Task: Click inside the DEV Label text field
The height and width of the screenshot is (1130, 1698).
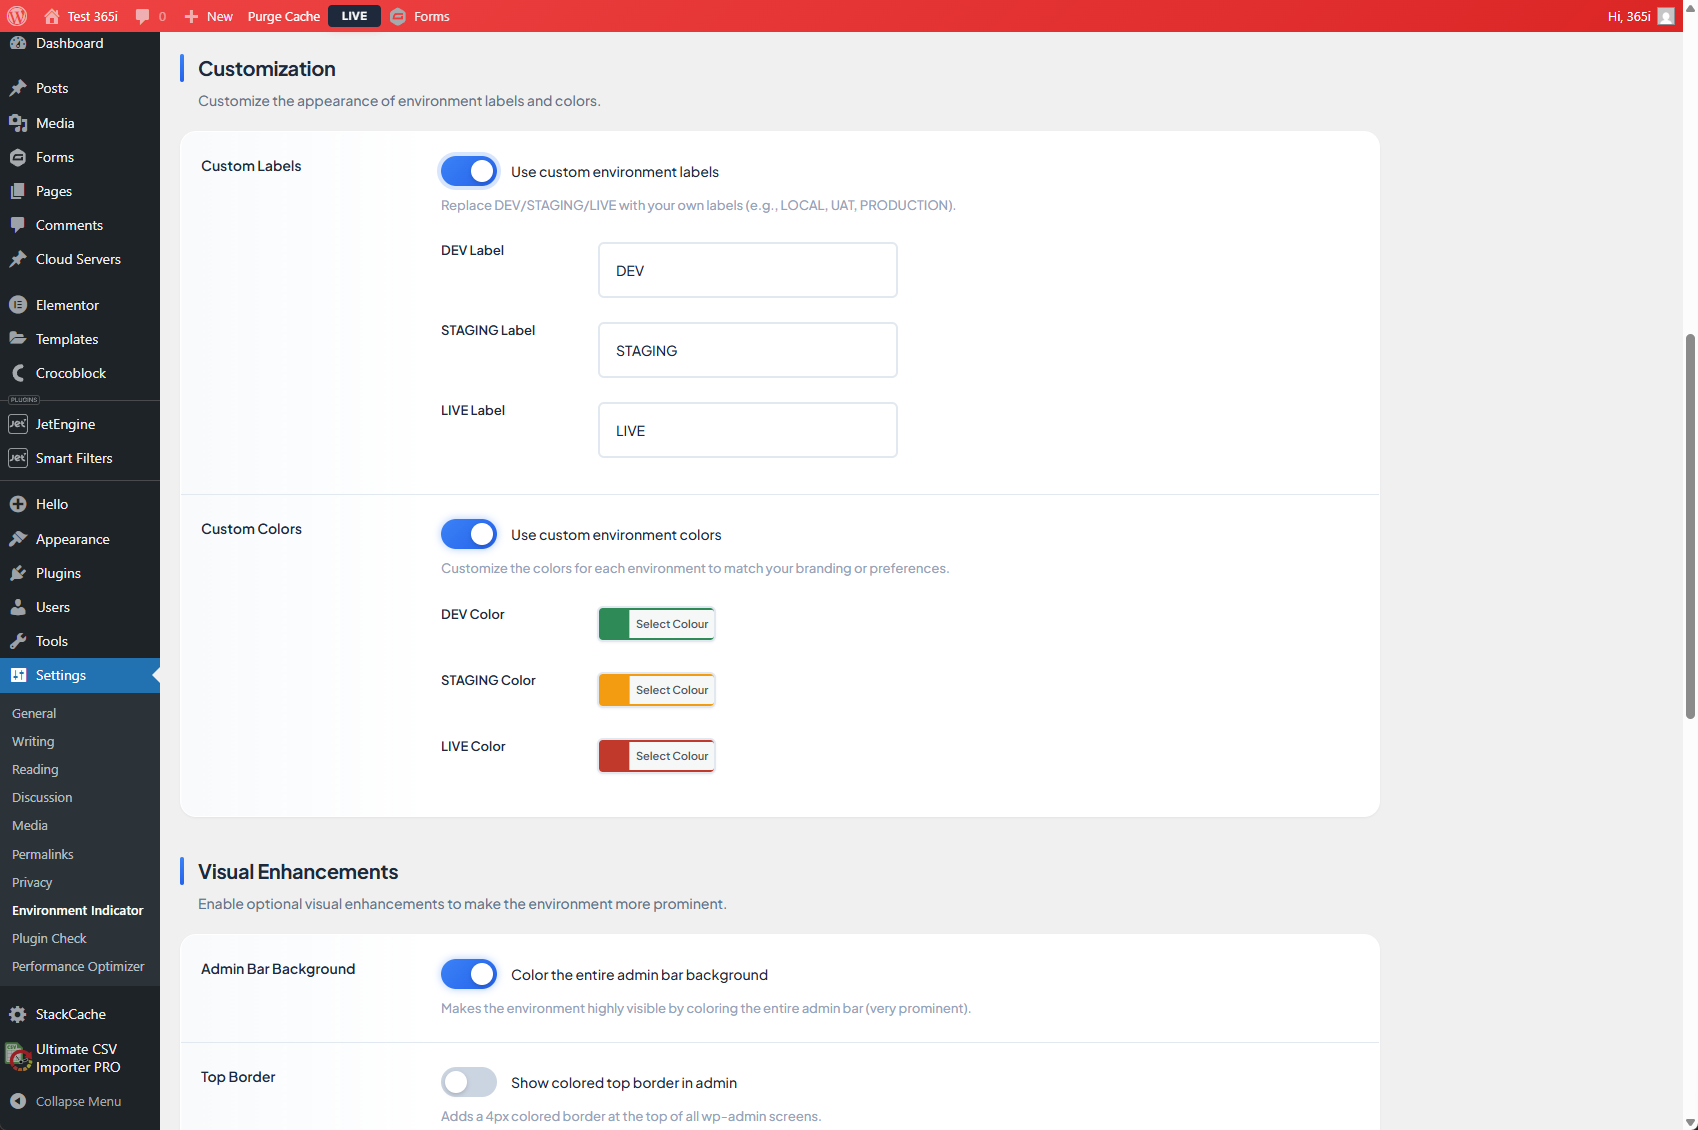Action: 746,270
